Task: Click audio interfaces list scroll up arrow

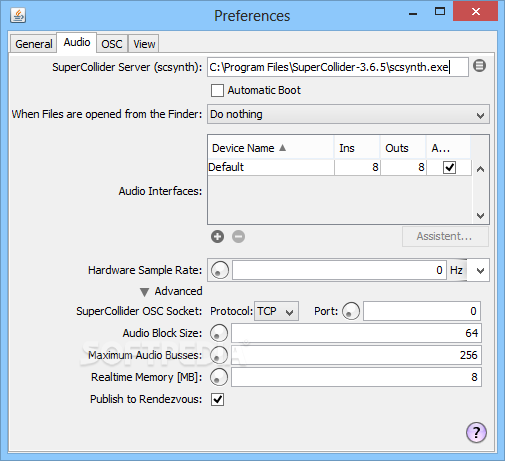Action: (480, 169)
